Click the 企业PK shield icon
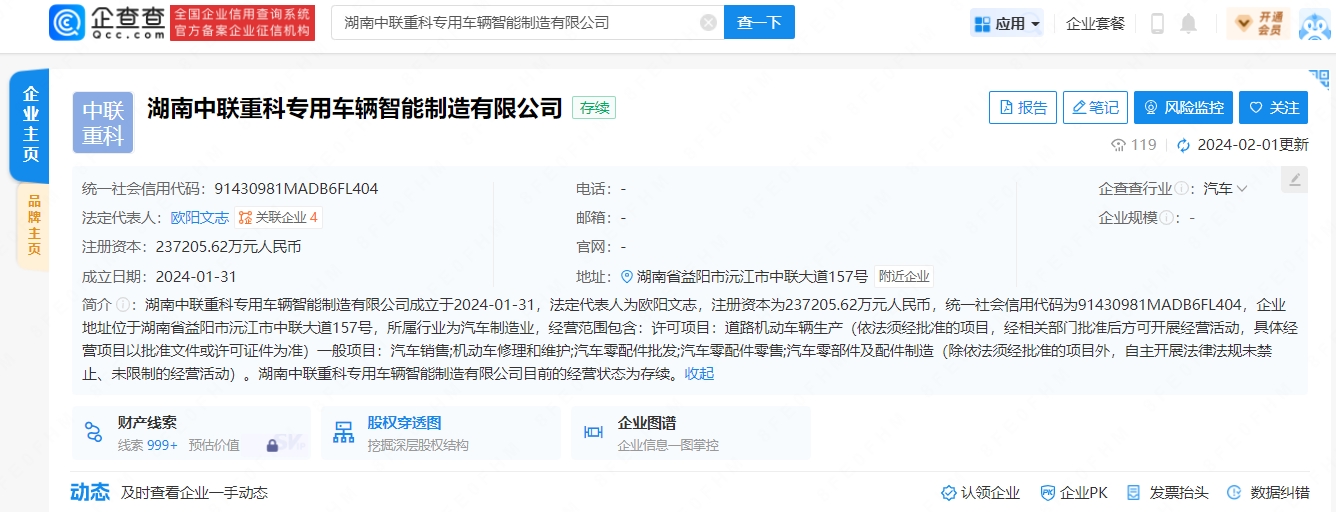Screen dimensions: 1336x512 tap(1048, 493)
